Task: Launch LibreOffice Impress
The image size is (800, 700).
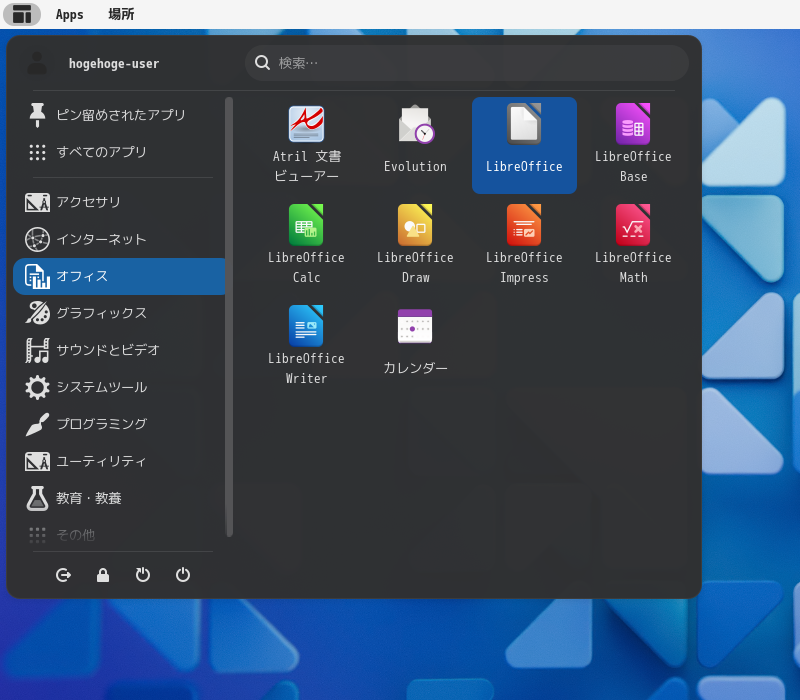Action: click(x=524, y=246)
